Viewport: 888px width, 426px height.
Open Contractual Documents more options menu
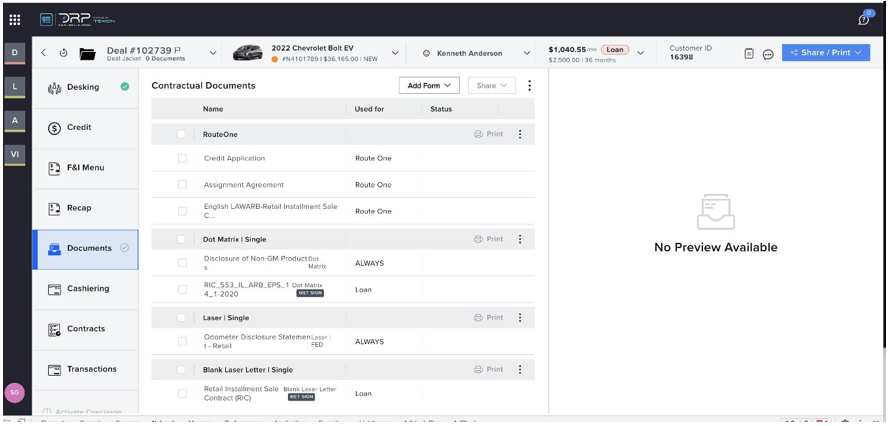[529, 86]
